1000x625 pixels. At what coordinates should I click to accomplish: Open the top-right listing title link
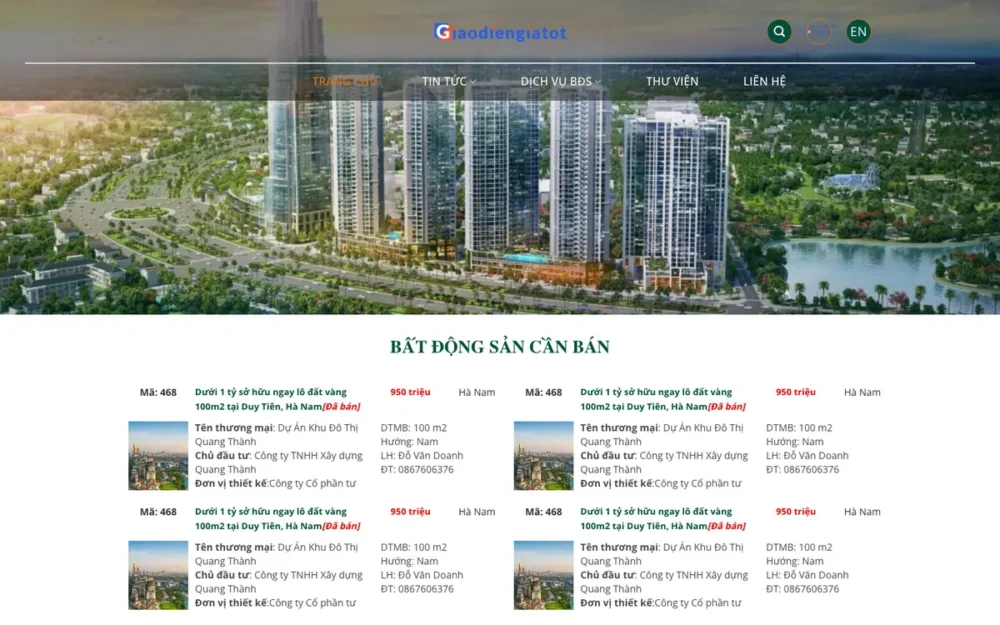pyautogui.click(x=663, y=399)
